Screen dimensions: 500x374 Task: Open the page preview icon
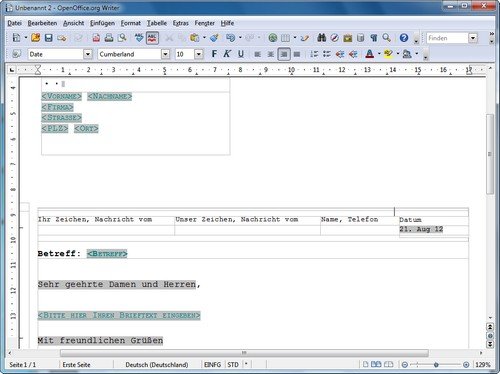122,38
